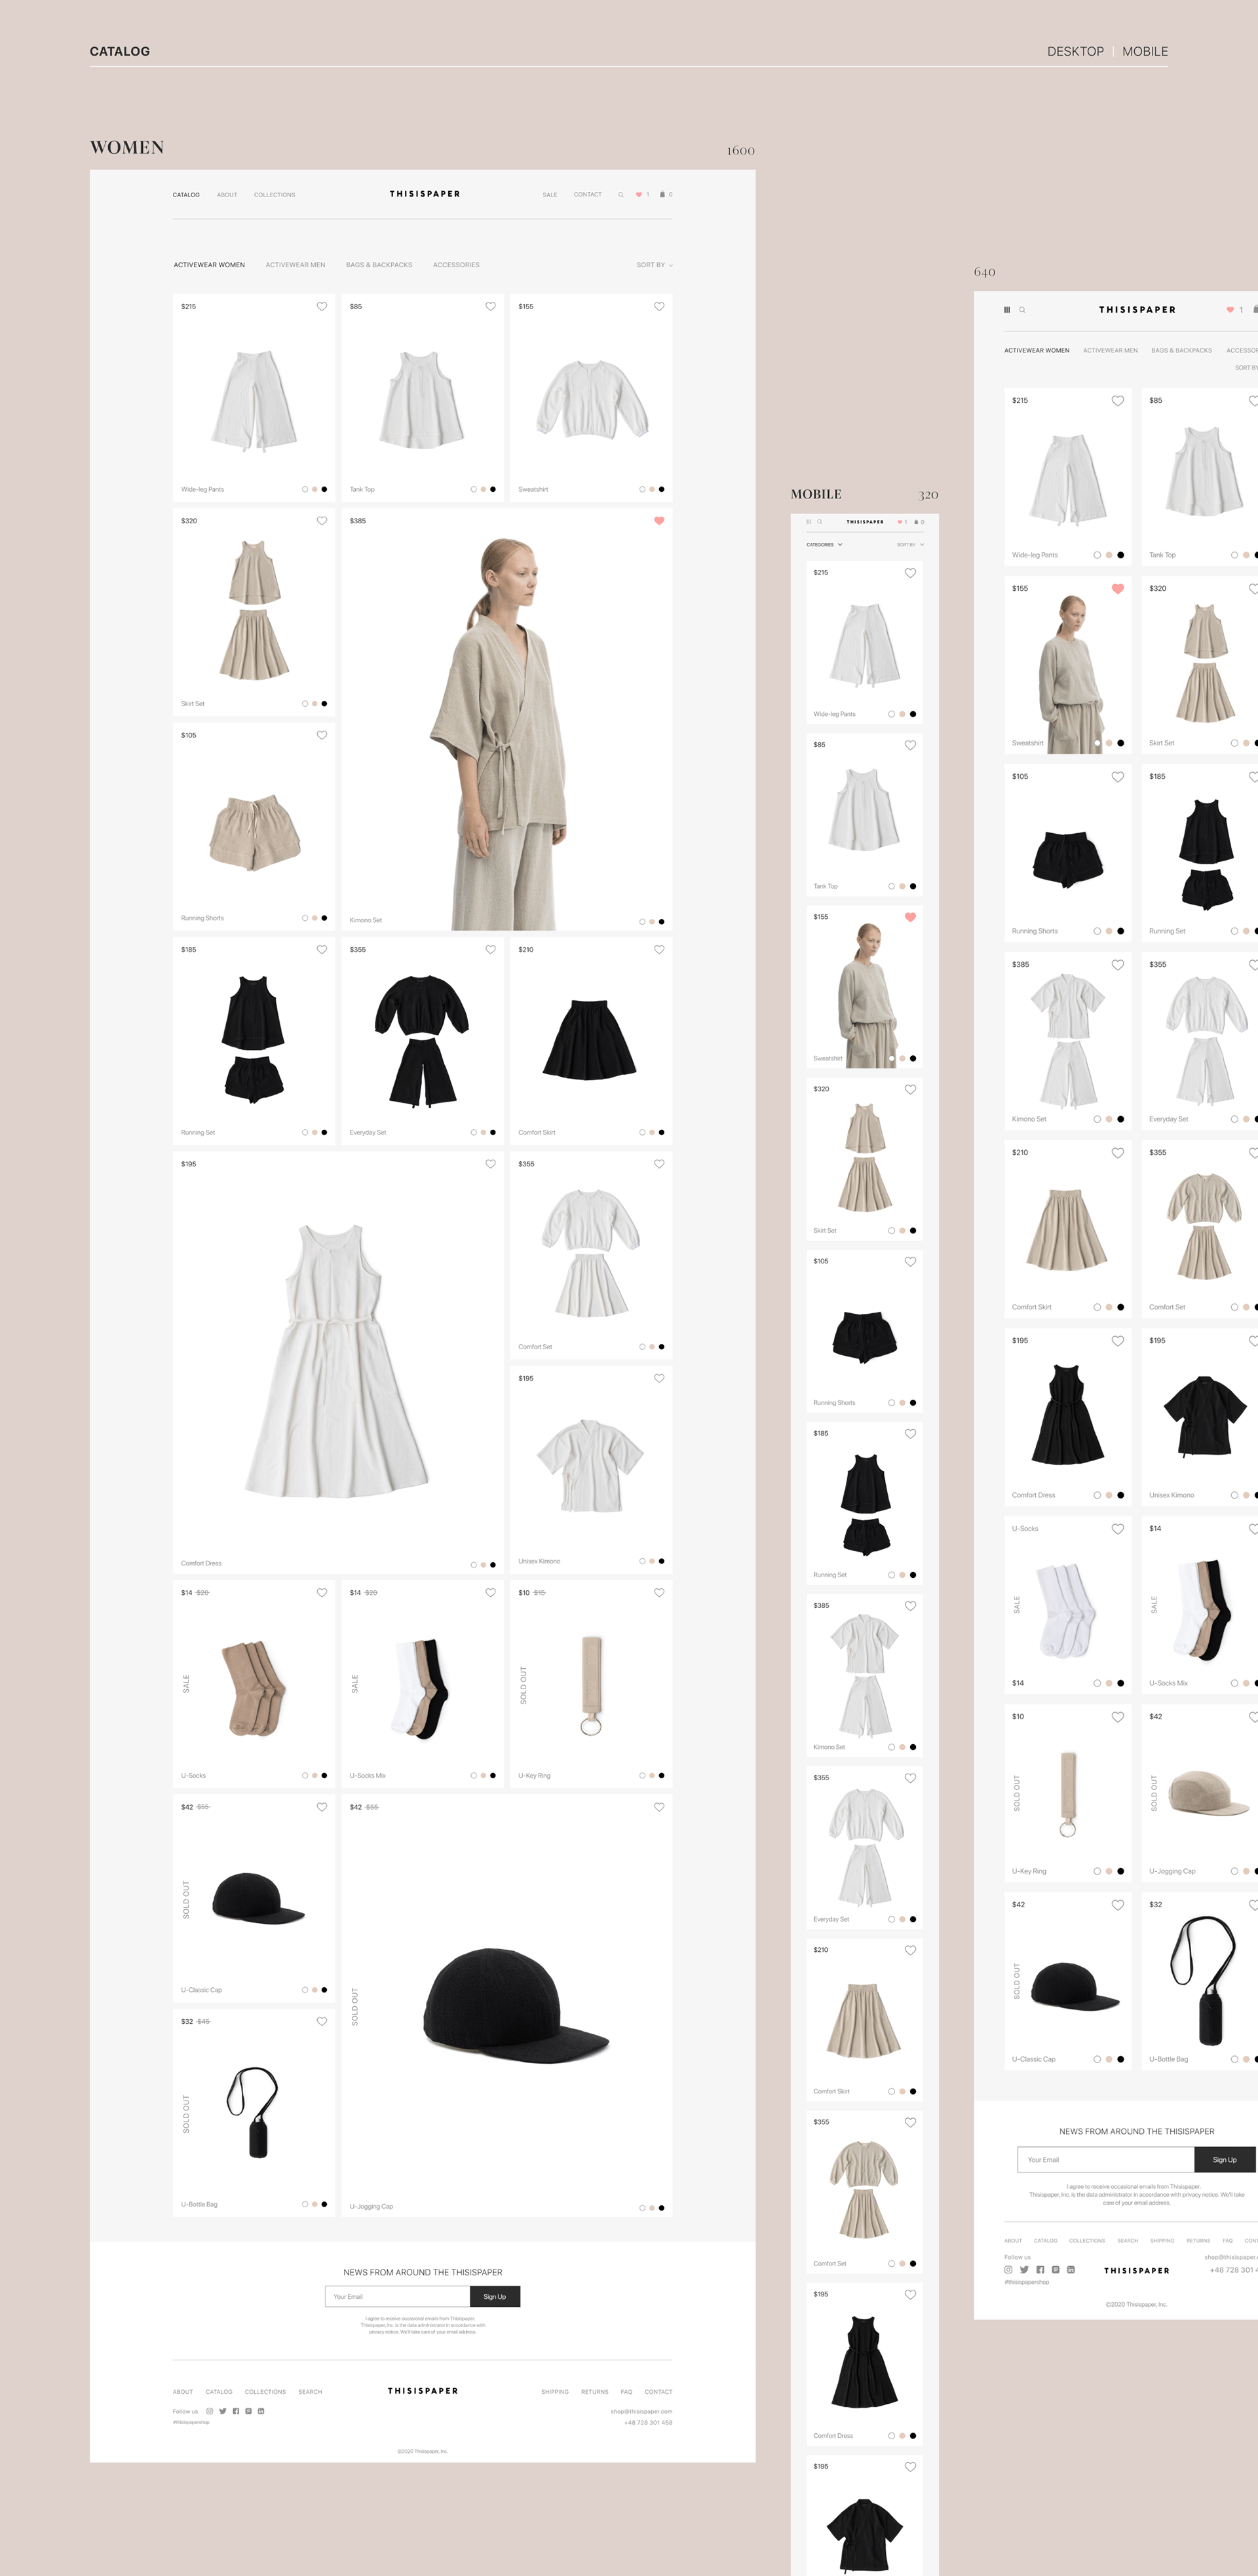Image resolution: width=1258 pixels, height=2576 pixels.
Task: Click the Facebook icon in desktop footer
Action: (x=236, y=2411)
